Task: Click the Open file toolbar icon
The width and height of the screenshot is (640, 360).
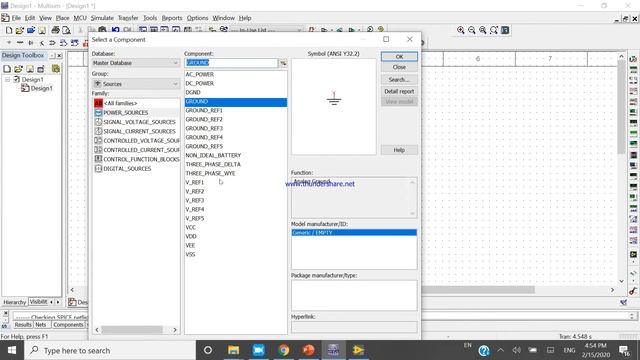Action: (x=19, y=30)
